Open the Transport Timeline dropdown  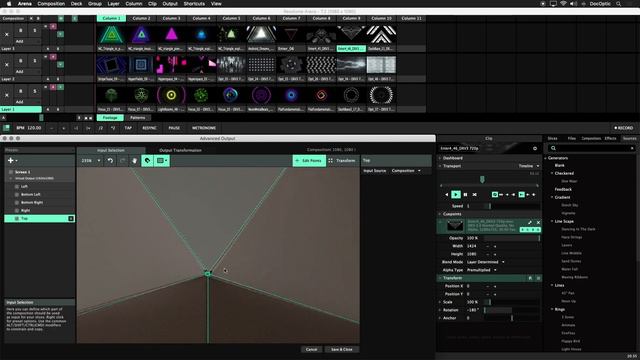point(529,166)
